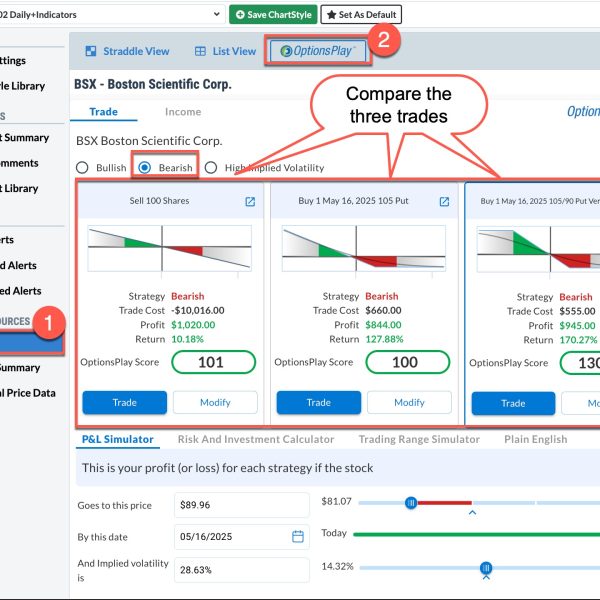Click the $844.00 profit value
This screenshot has height=600, width=600.
(x=383, y=325)
